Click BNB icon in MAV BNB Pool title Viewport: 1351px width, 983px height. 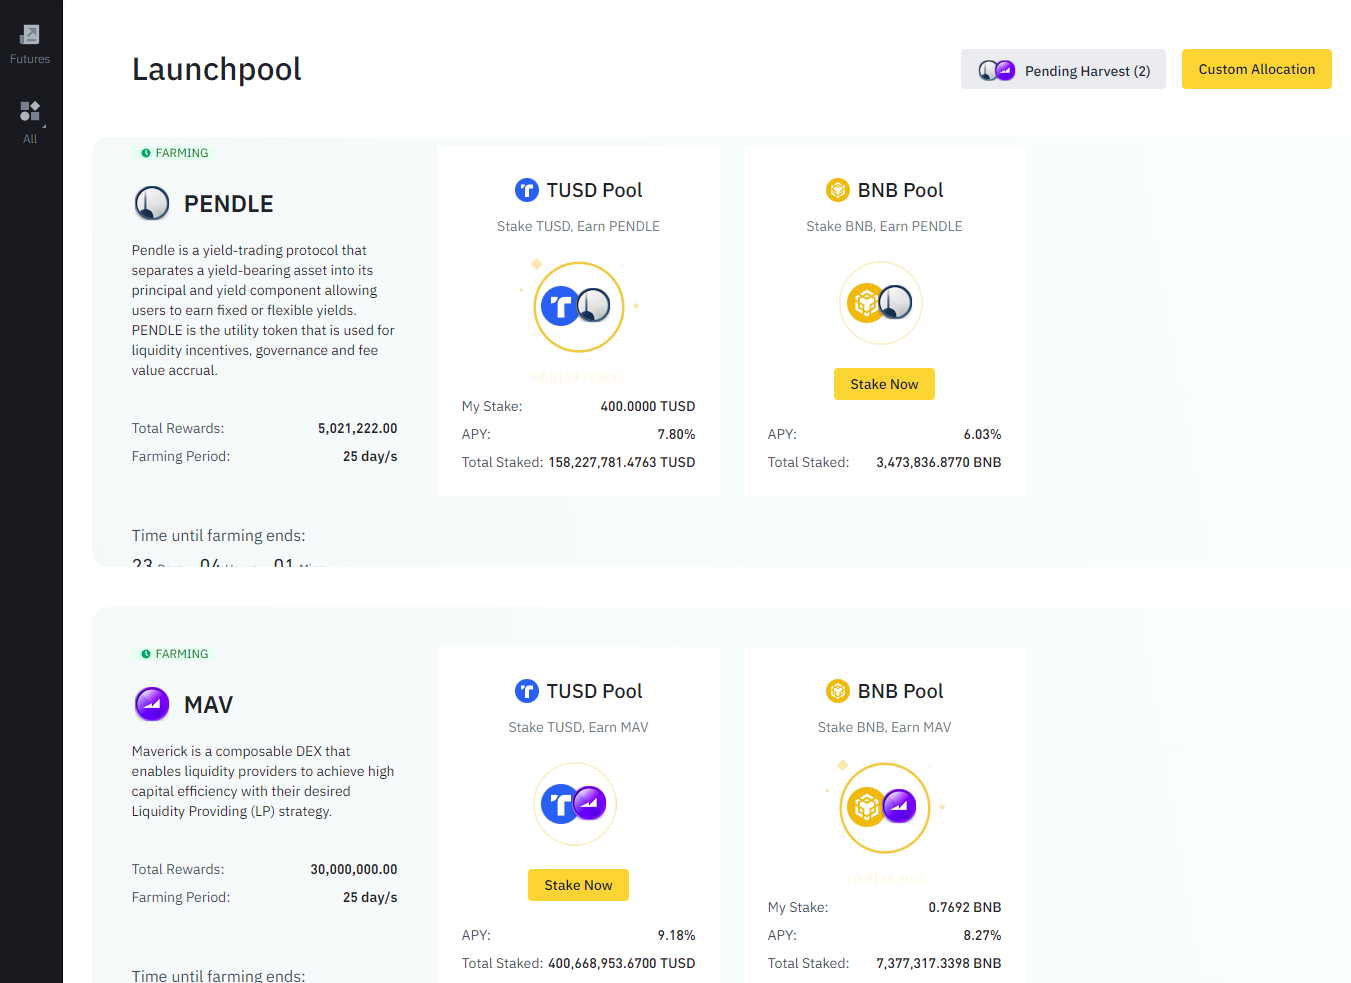coord(837,691)
